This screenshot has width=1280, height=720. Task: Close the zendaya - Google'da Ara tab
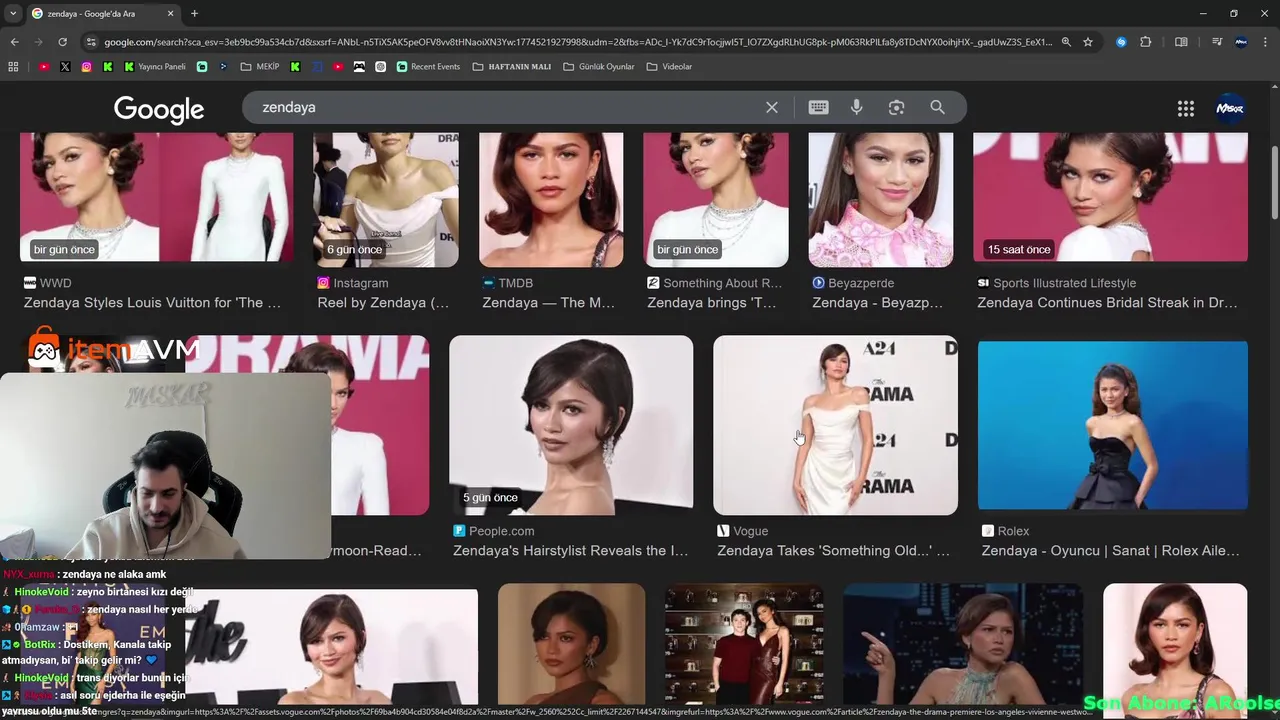170,13
